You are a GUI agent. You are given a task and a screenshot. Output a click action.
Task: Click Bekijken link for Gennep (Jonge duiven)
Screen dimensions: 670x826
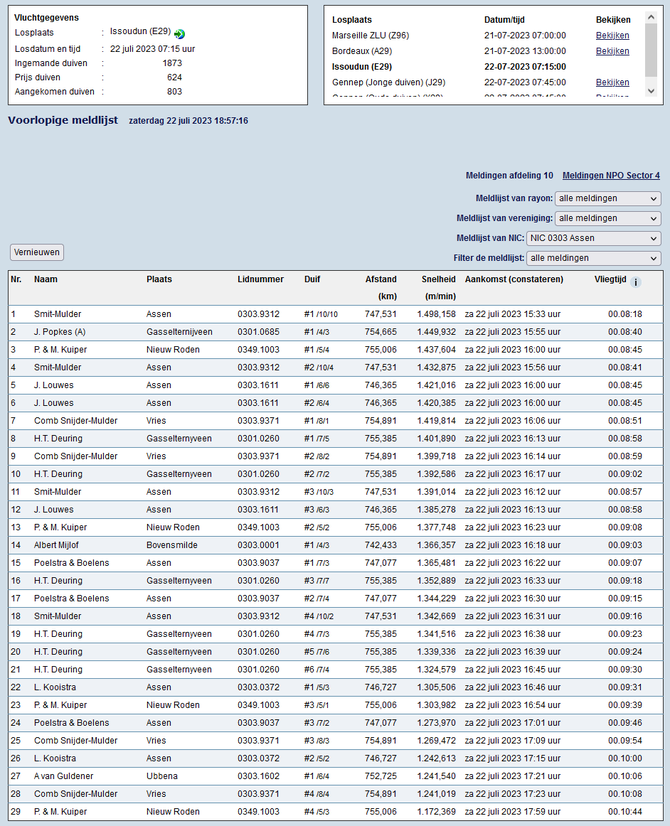pos(612,82)
